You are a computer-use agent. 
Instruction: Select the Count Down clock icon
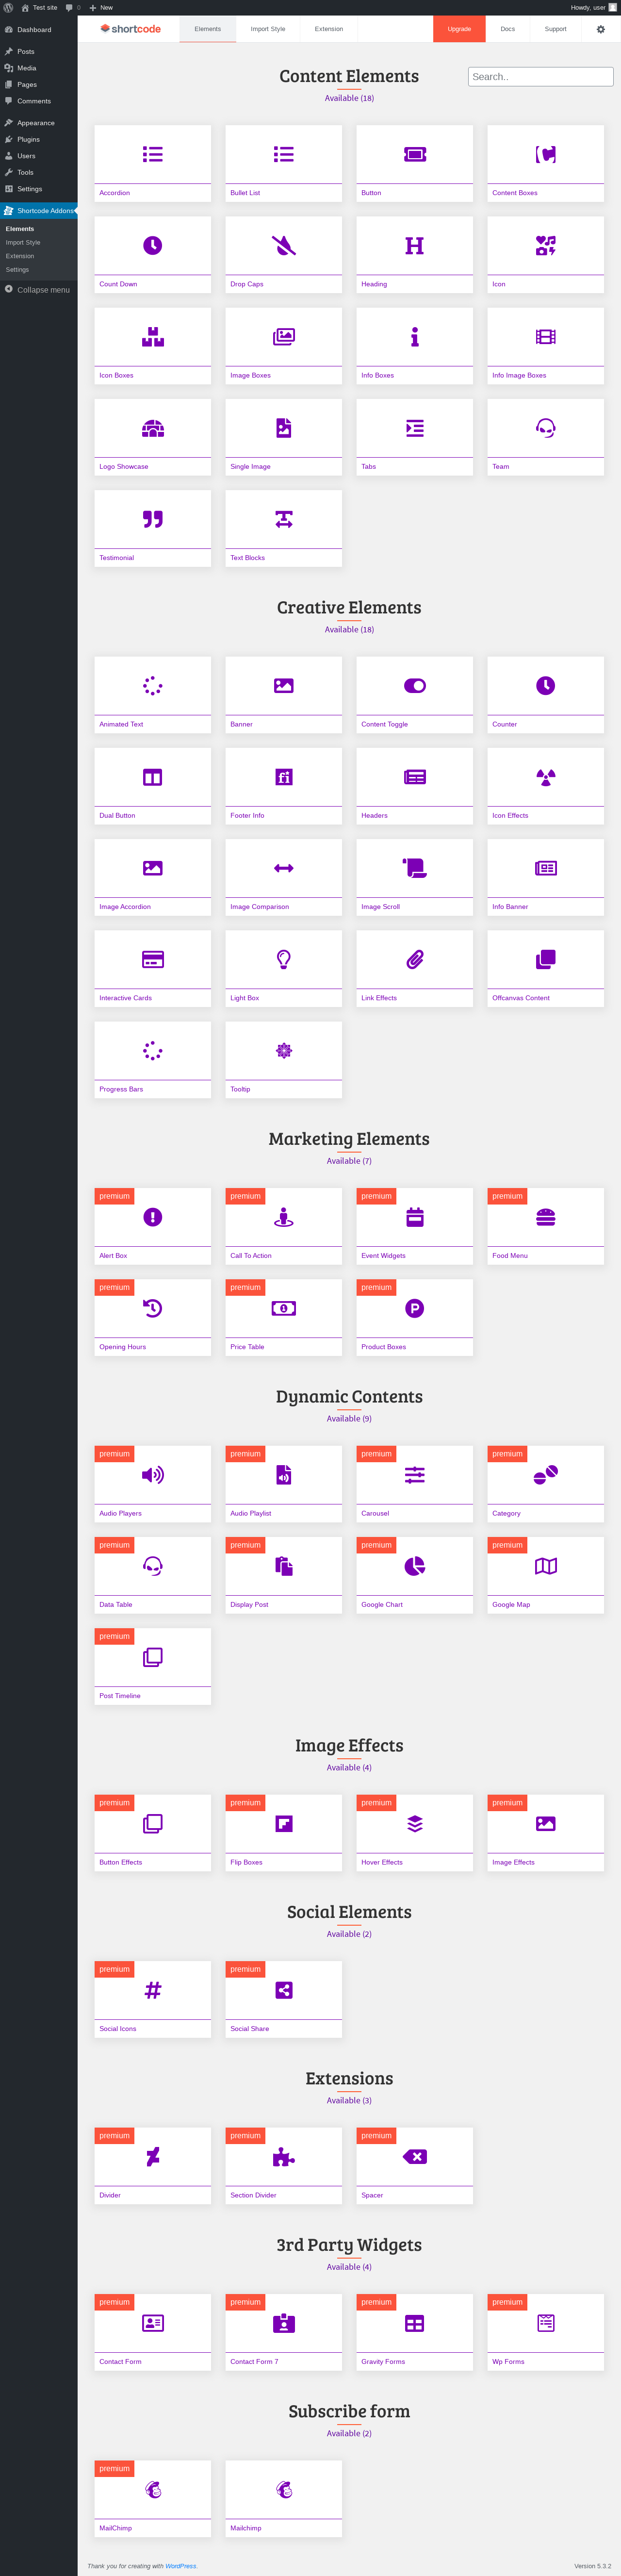(152, 245)
